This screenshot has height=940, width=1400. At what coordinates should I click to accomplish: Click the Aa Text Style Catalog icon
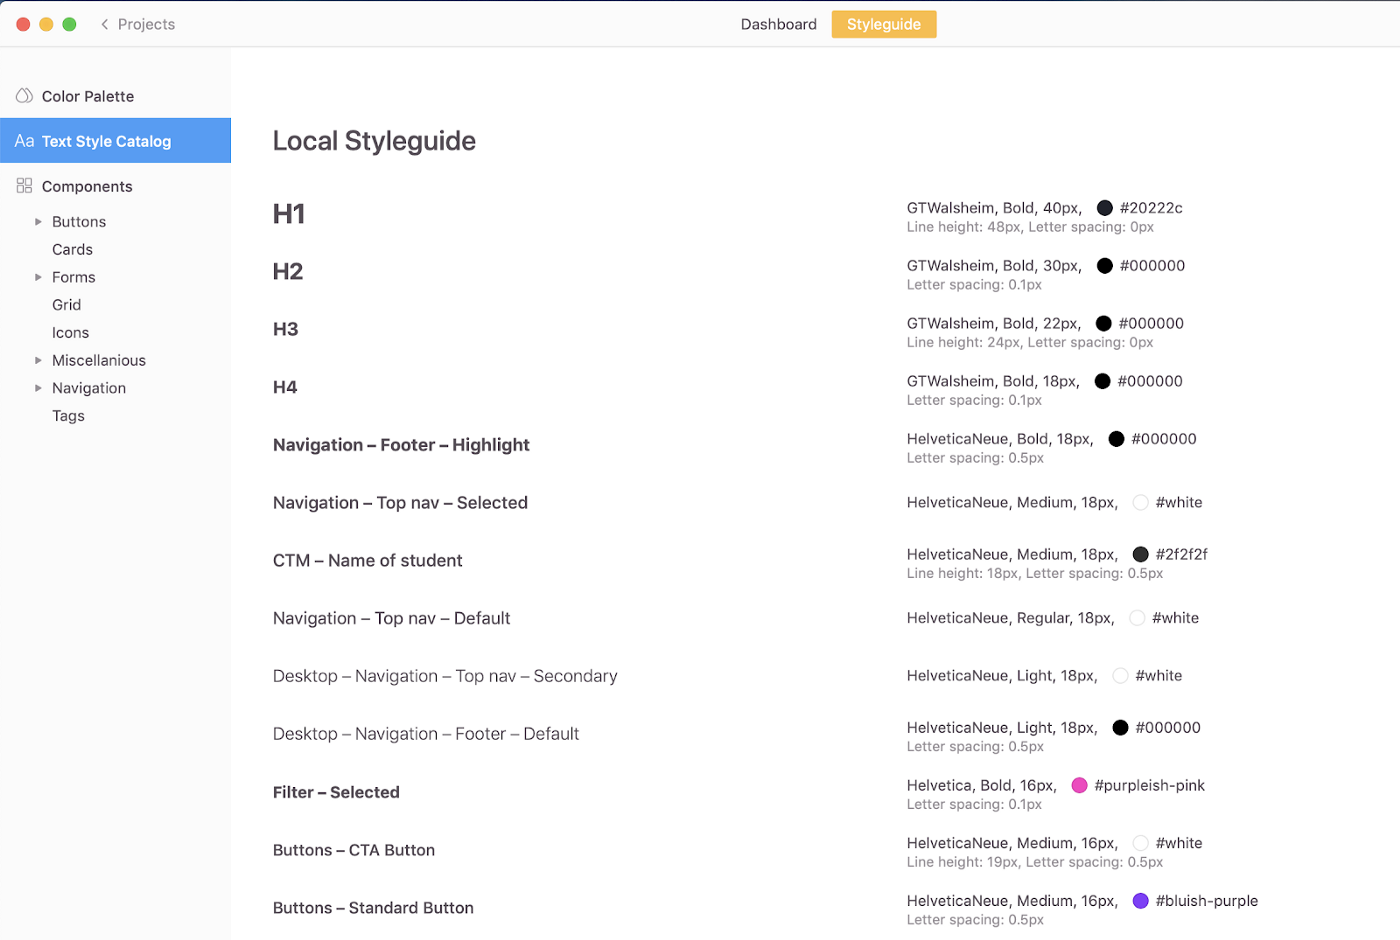coord(24,141)
